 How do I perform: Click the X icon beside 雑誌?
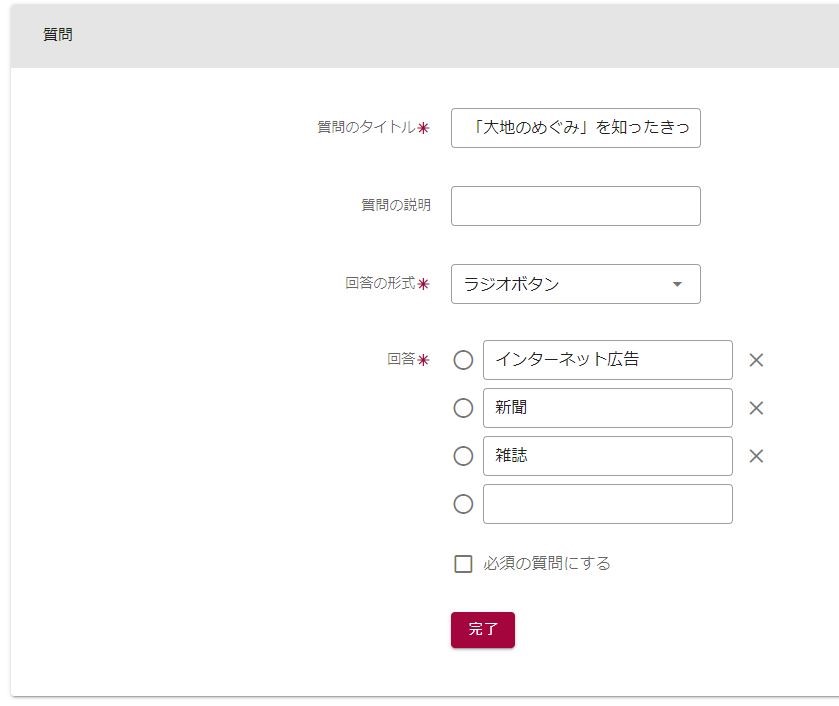coord(756,456)
